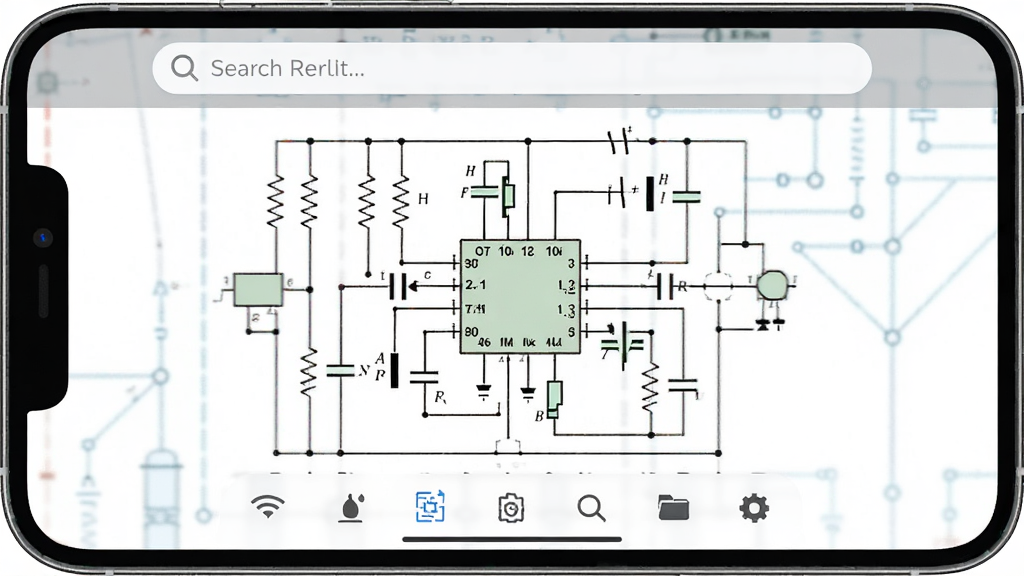Tap the Wi-Fi icon in the bottom toolbar
The height and width of the screenshot is (576, 1024).
(x=268, y=506)
